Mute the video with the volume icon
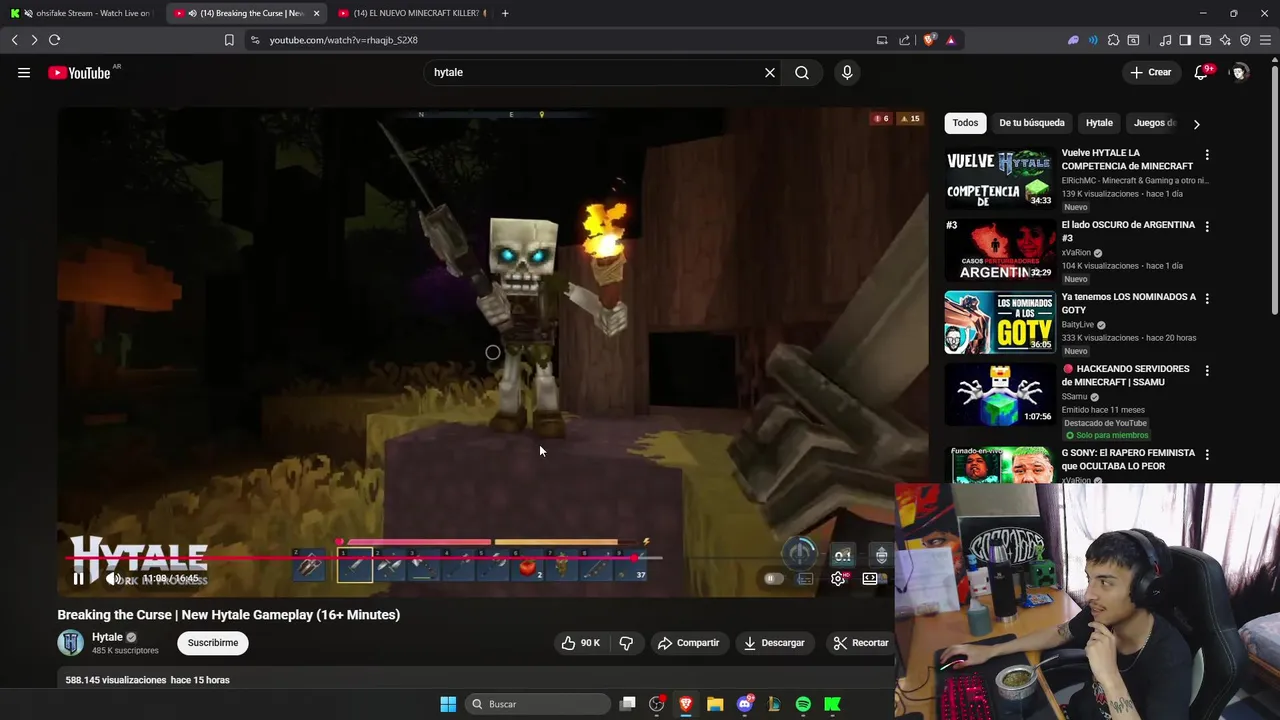The width and height of the screenshot is (1280, 720). (113, 578)
